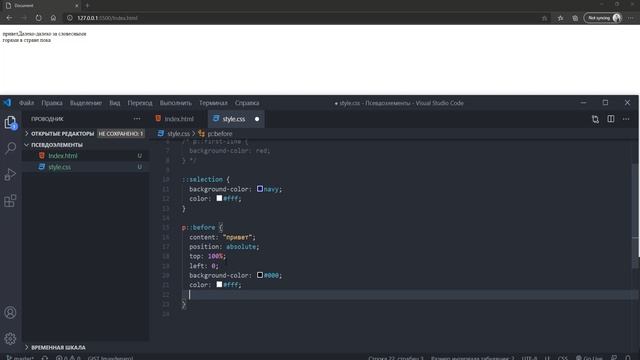Click the НЕ СОХРАНЕНО: 1 badge

pyautogui.click(x=121, y=133)
